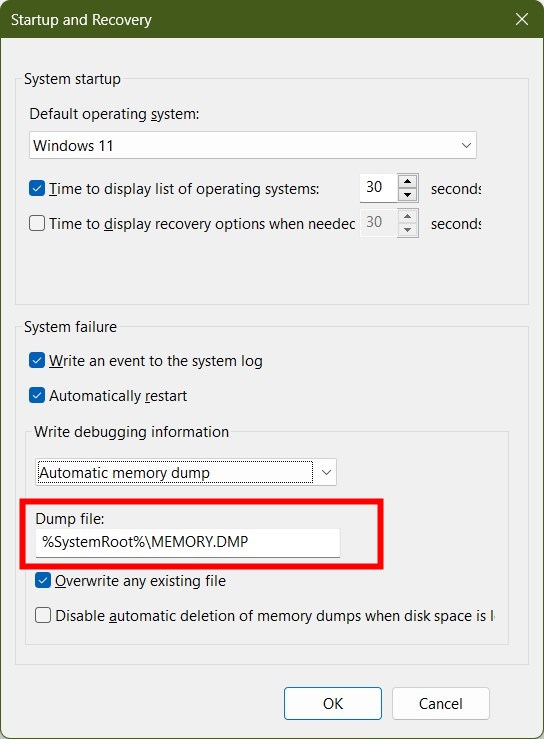This screenshot has width=544, height=739.
Task: Uncheck Overwrite any existing file
Action: [43, 580]
